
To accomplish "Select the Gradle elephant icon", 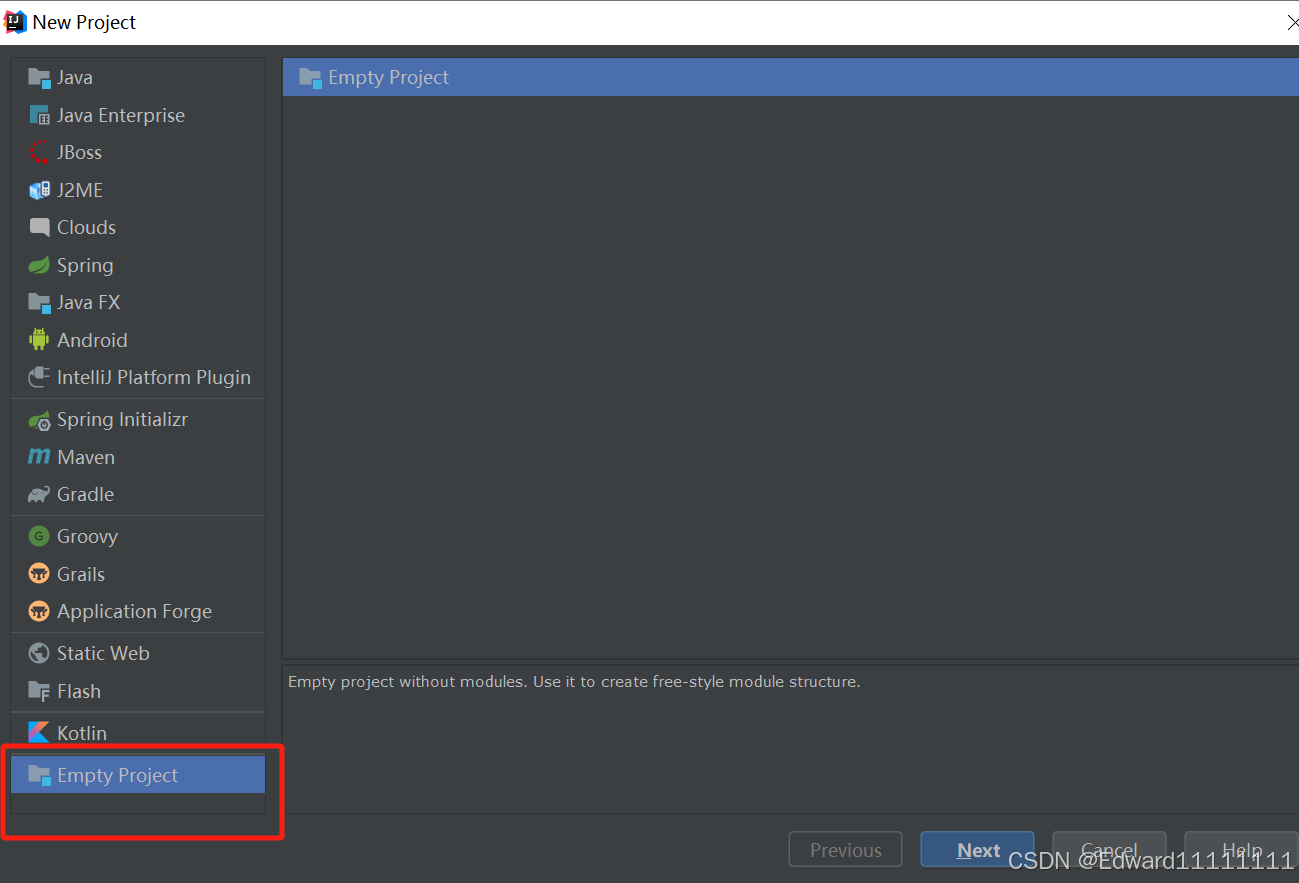I will click(x=39, y=494).
